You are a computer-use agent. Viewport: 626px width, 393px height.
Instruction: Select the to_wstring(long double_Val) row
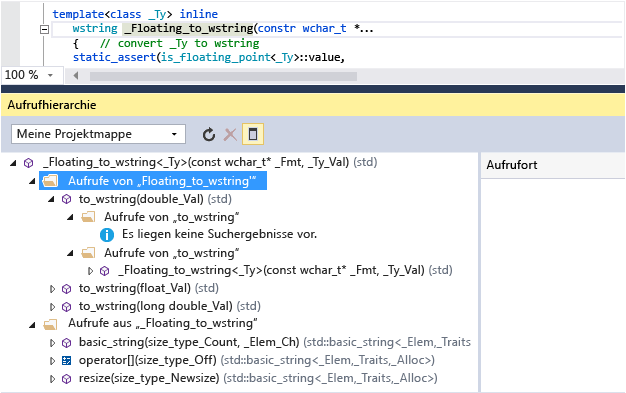(170, 306)
